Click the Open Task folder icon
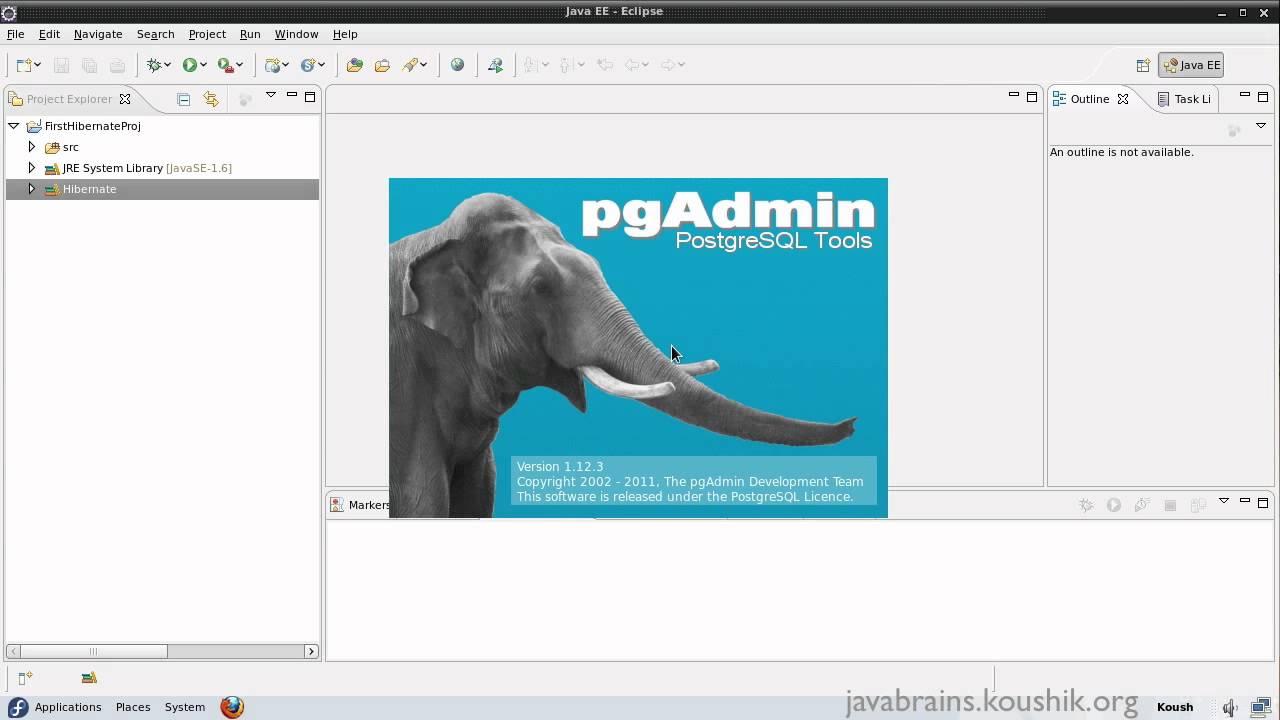The image size is (1280, 720). pyautogui.click(x=382, y=65)
